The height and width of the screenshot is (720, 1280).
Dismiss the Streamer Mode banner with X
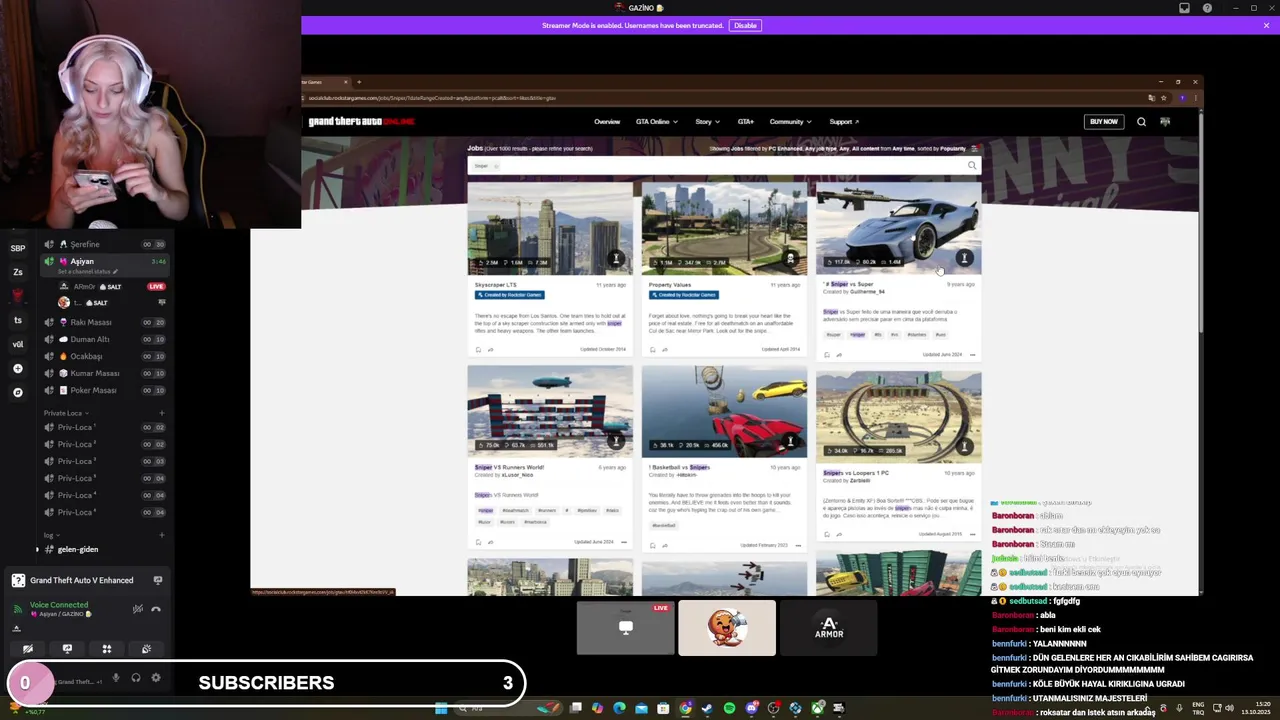(x=1266, y=25)
